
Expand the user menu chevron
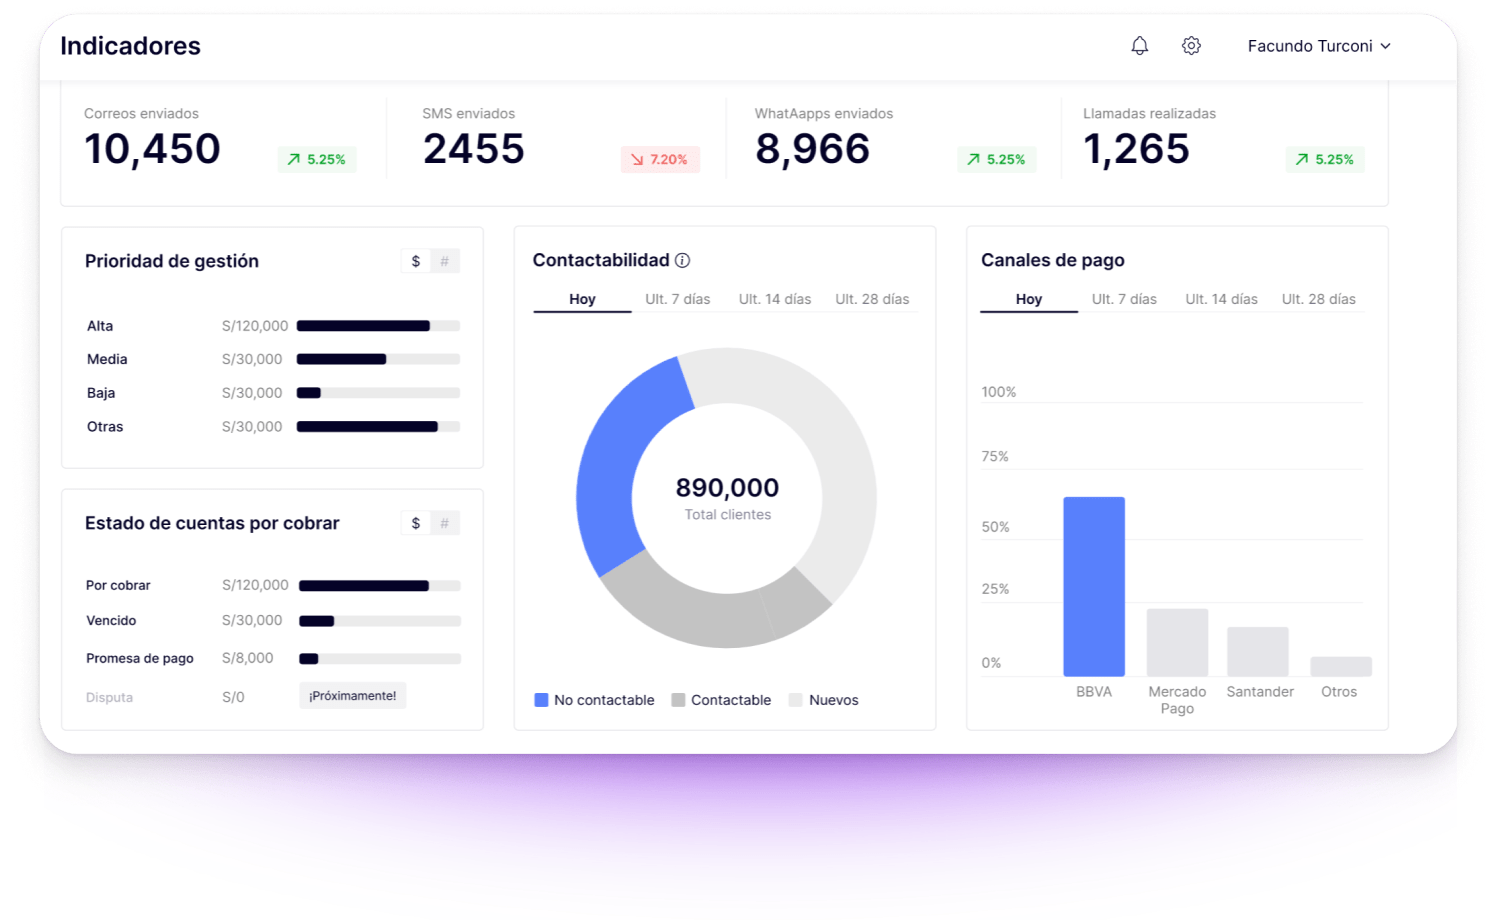tap(1386, 46)
